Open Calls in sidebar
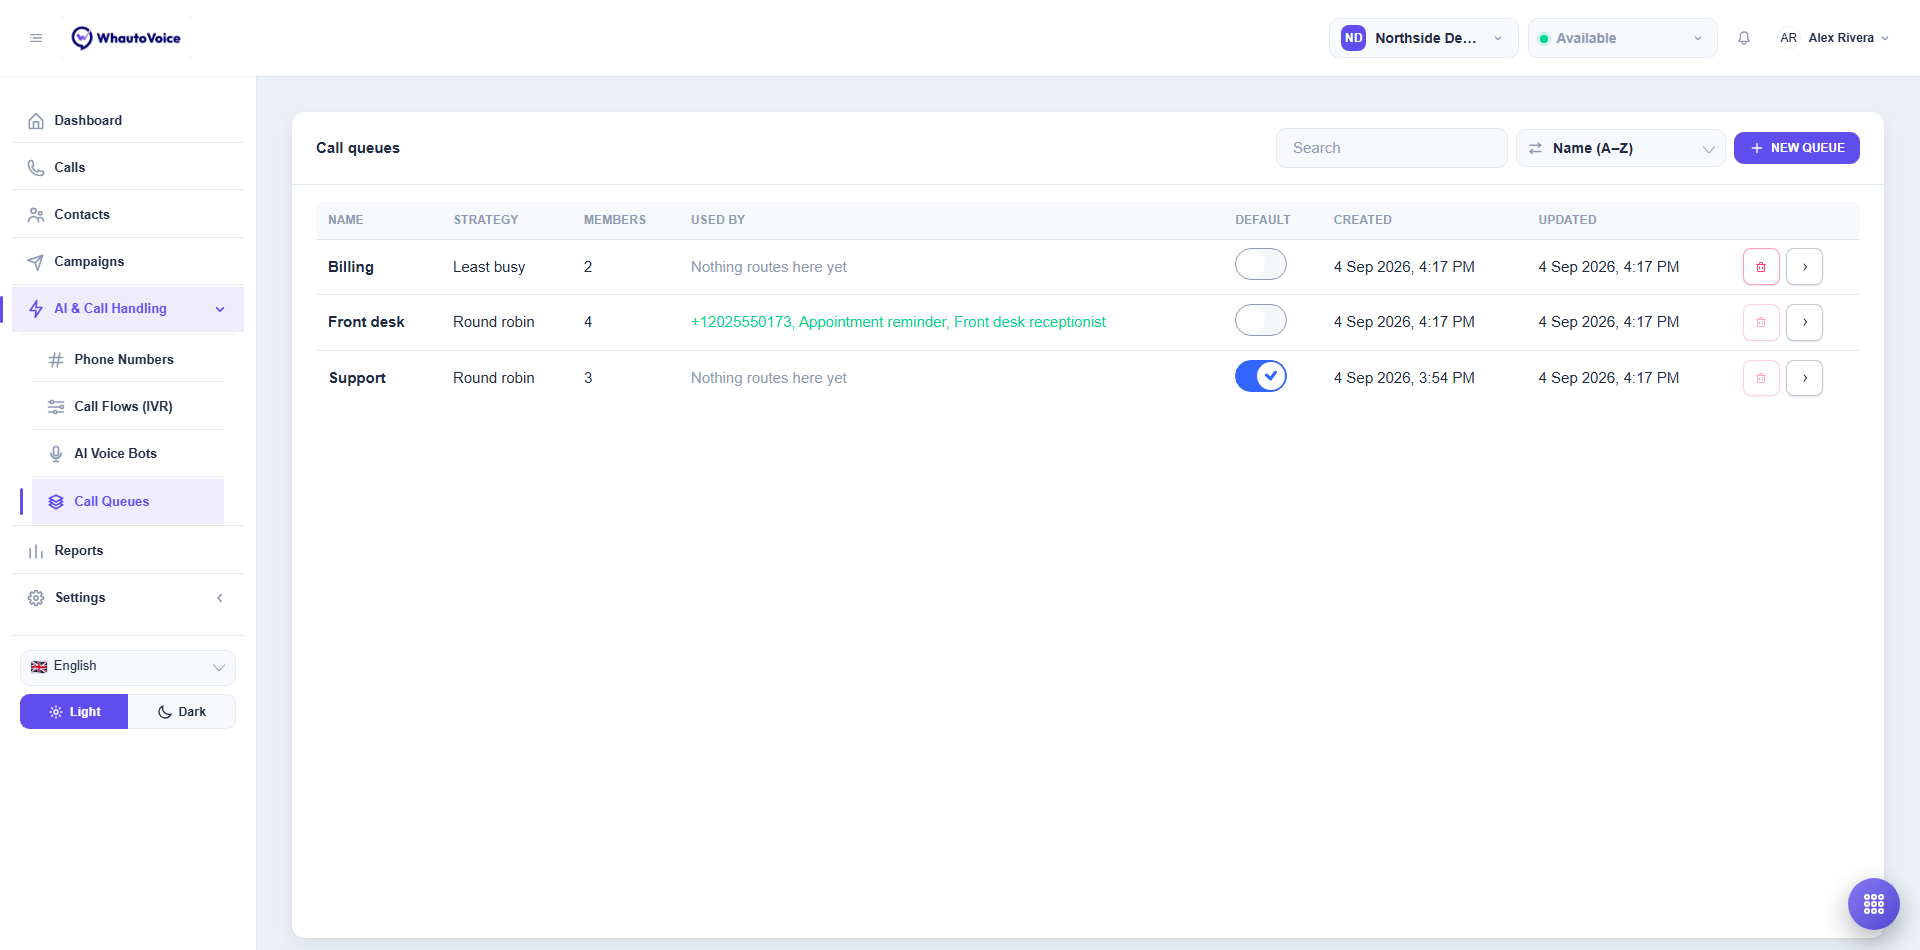 [x=128, y=167]
